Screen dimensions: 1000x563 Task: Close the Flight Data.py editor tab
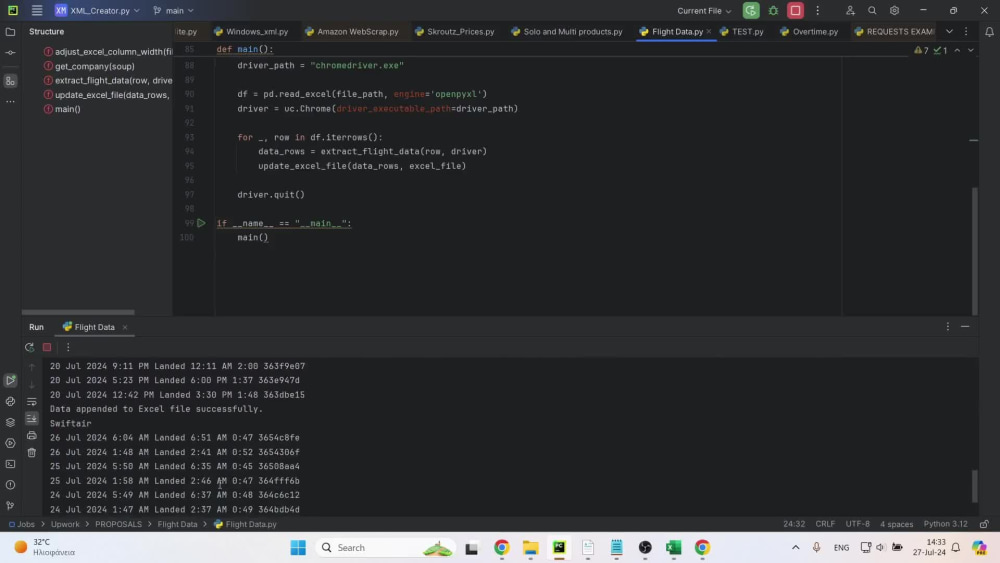[709, 32]
